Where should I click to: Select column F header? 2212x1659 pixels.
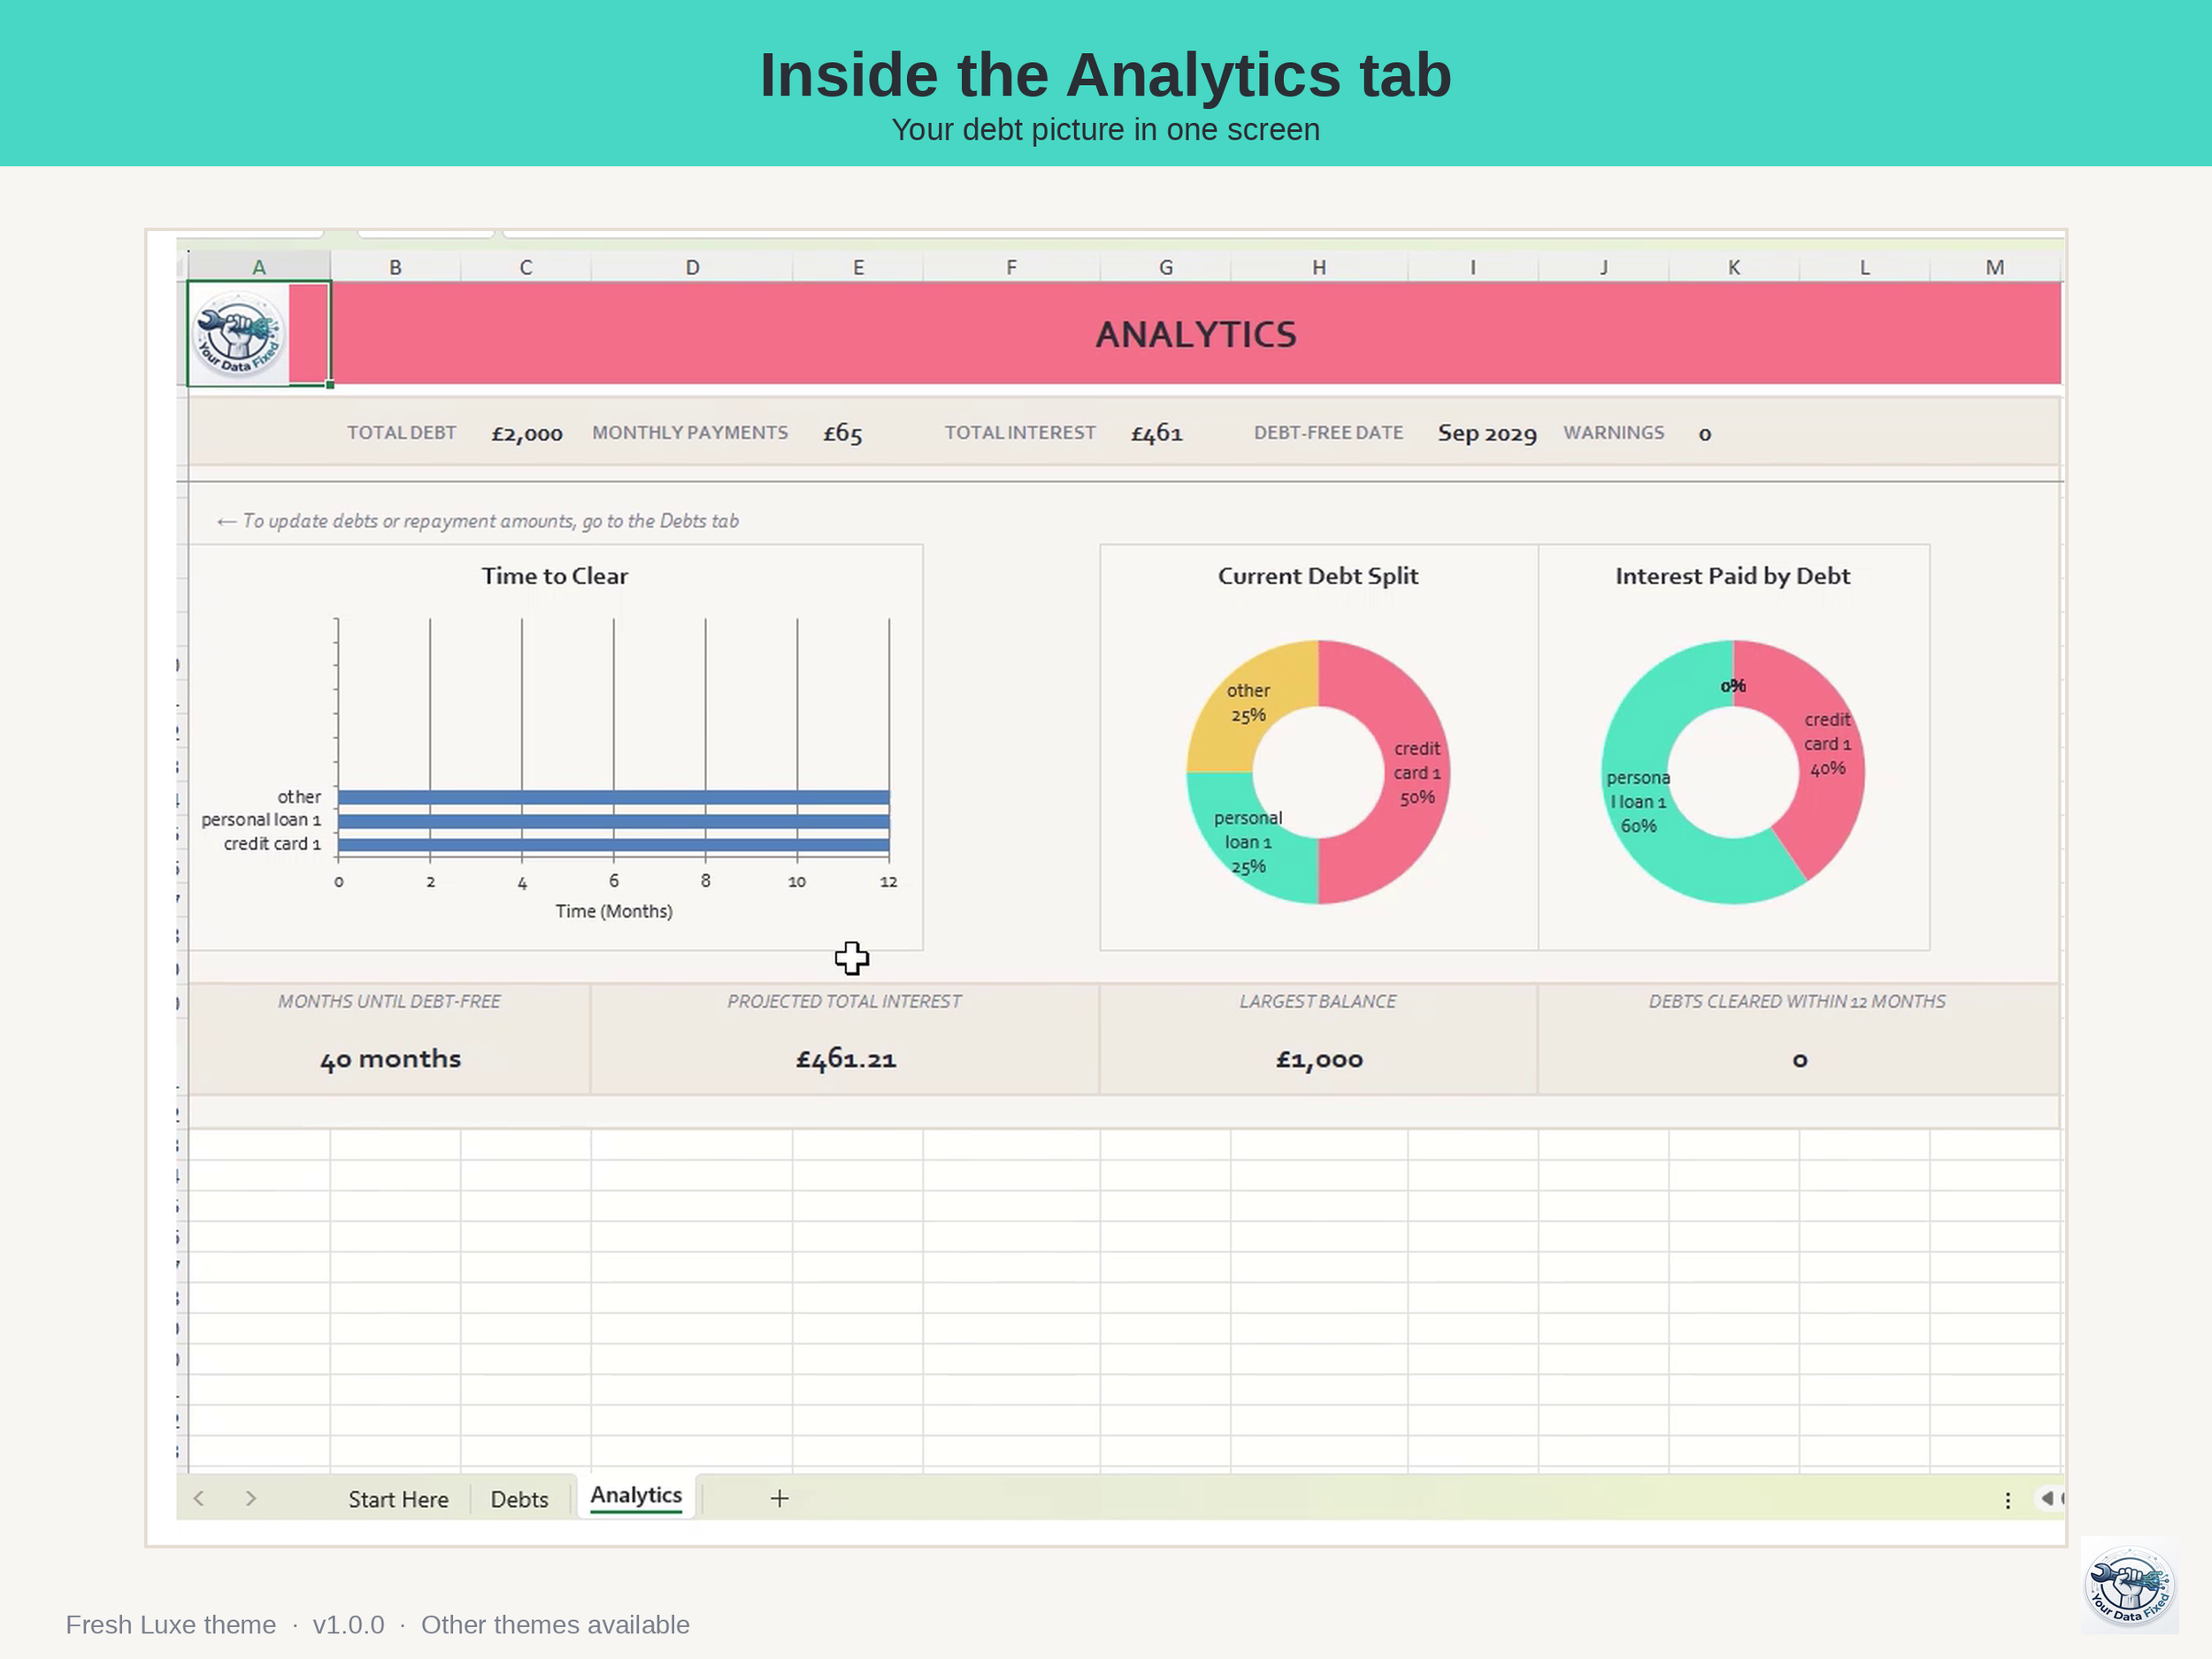[1011, 267]
